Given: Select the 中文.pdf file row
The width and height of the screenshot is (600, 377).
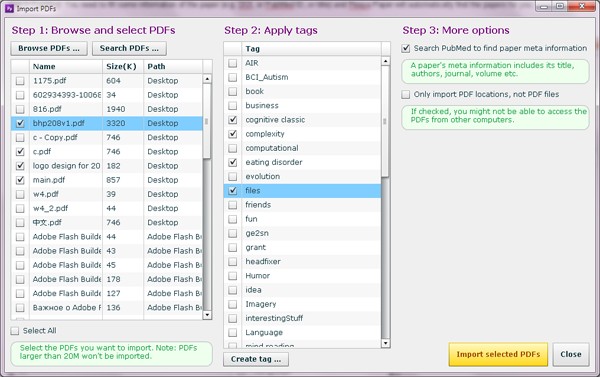Looking at the screenshot, I should (x=107, y=222).
